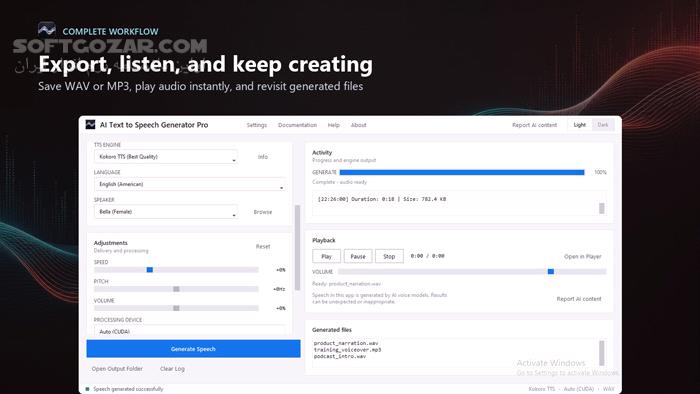Click Generate Speech
This screenshot has width=700, height=394.
point(193,348)
